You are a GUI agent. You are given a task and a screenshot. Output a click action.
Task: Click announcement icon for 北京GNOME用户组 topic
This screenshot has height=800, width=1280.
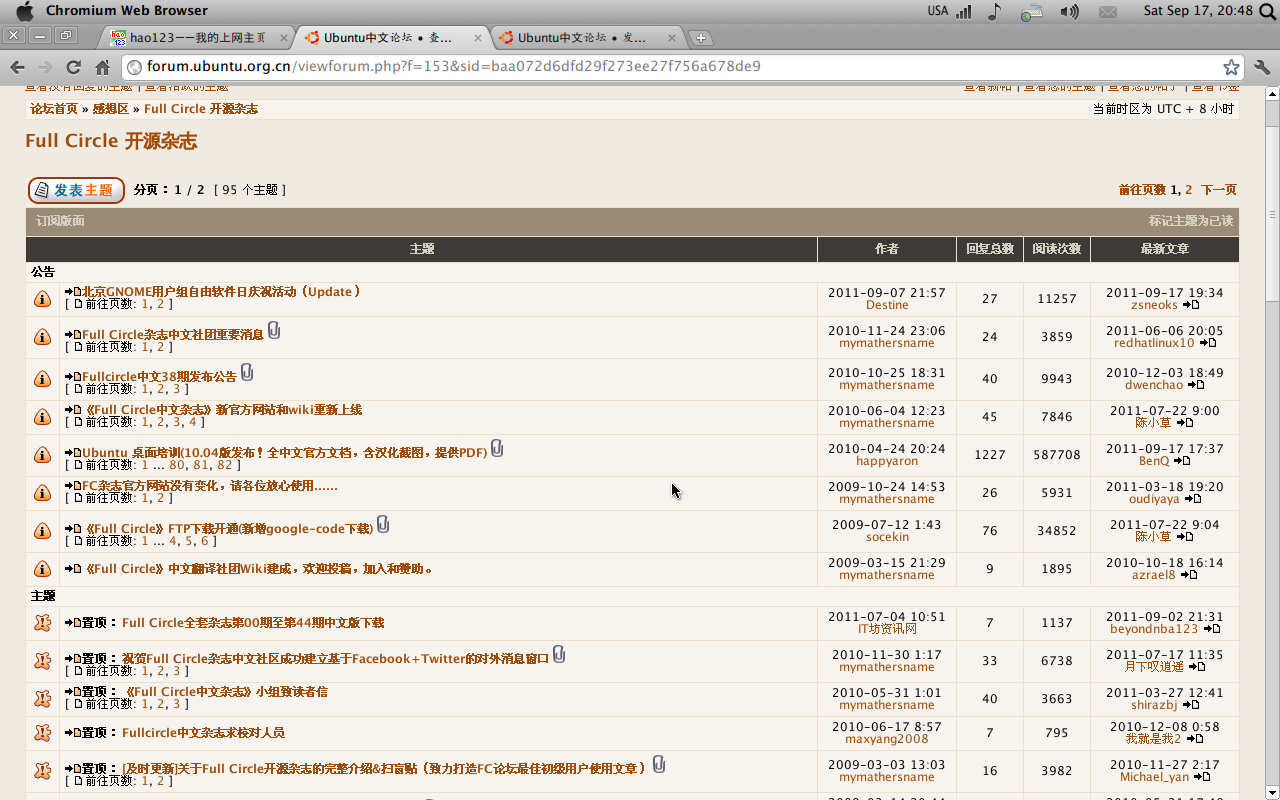[43, 299]
